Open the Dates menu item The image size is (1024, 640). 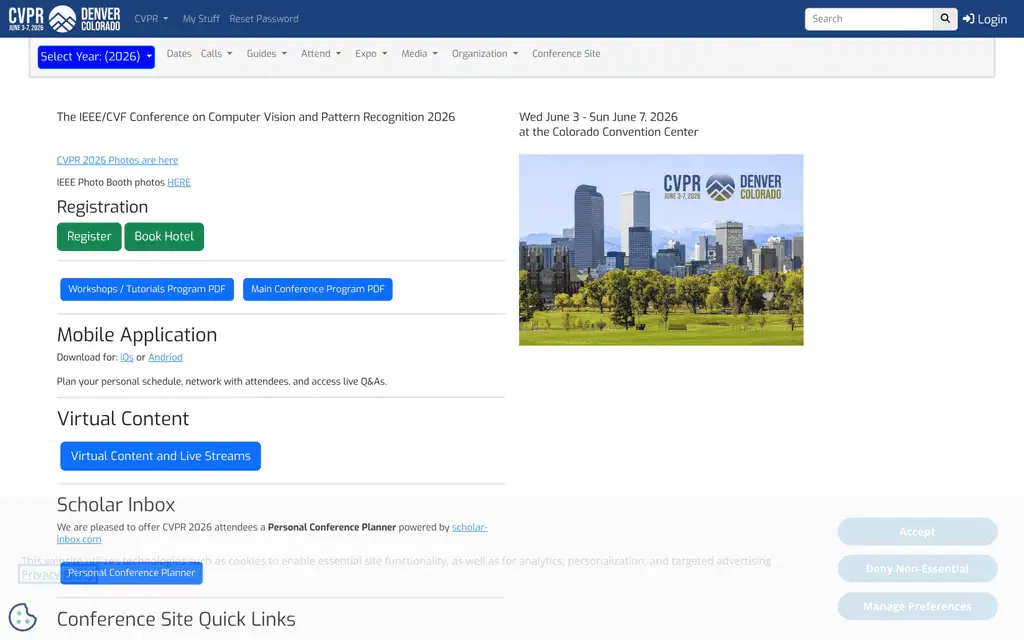(x=179, y=54)
